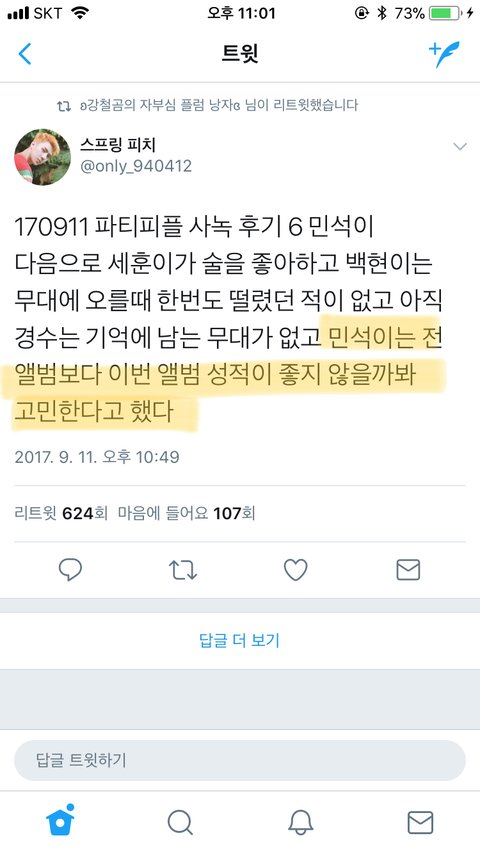
Task: Open Notifications bell tab
Action: (x=300, y=822)
